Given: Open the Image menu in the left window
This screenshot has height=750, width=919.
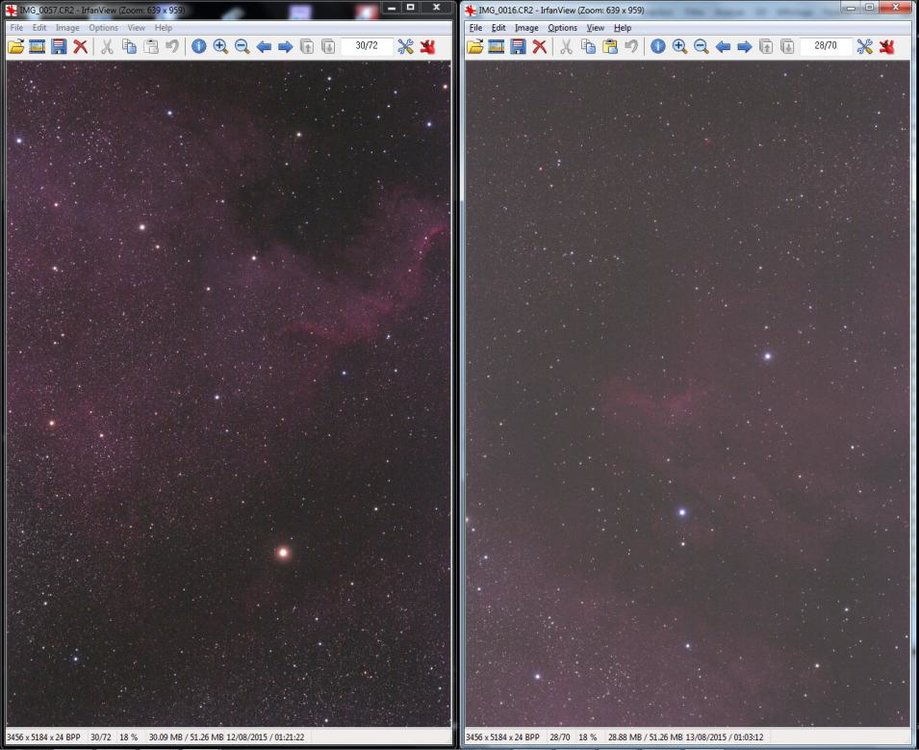Looking at the screenshot, I should [67, 27].
